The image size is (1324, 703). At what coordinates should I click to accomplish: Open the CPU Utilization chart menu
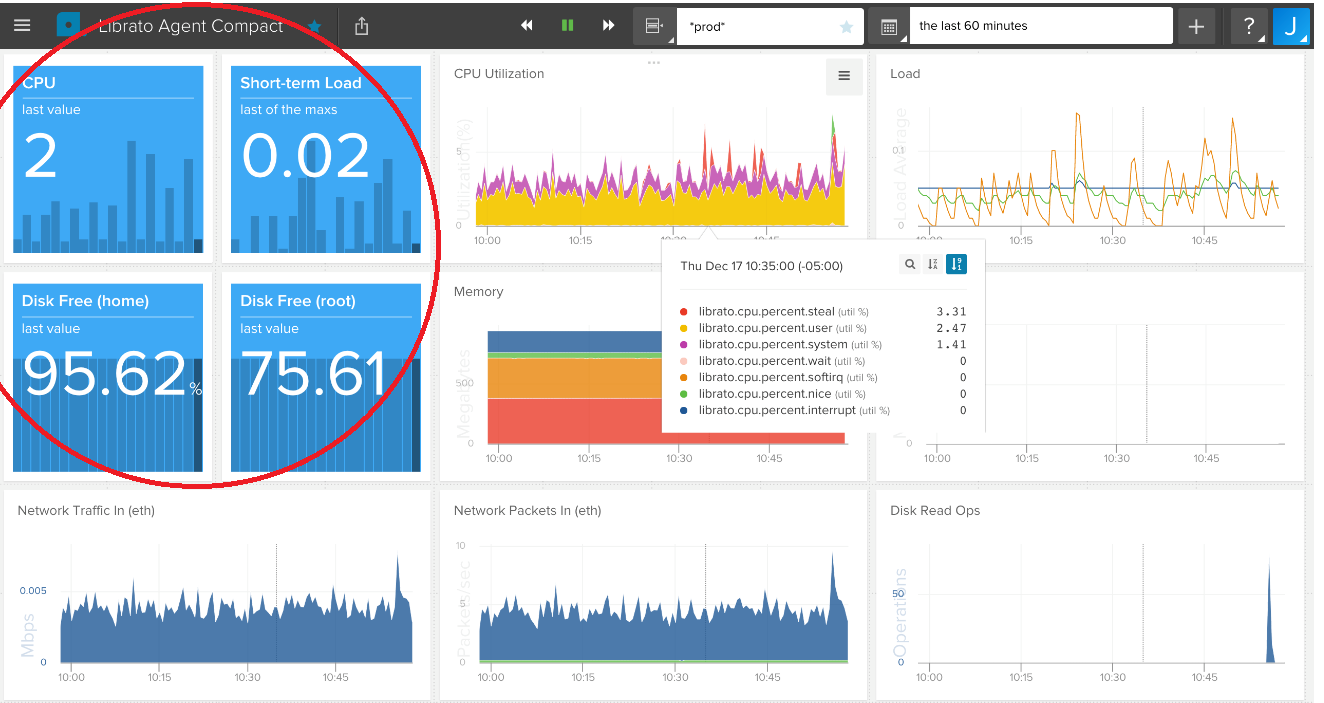tap(844, 76)
